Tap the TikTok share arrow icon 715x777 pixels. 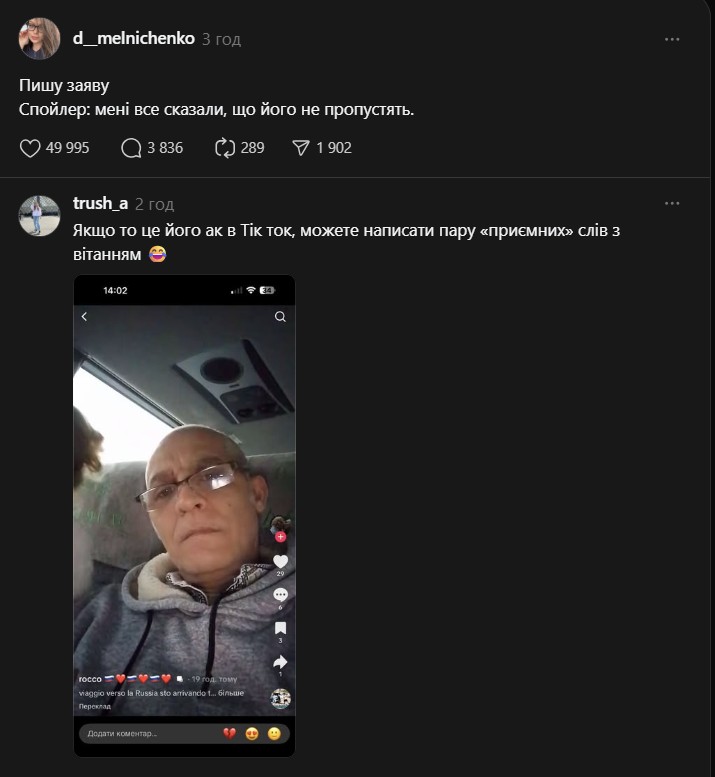280,661
